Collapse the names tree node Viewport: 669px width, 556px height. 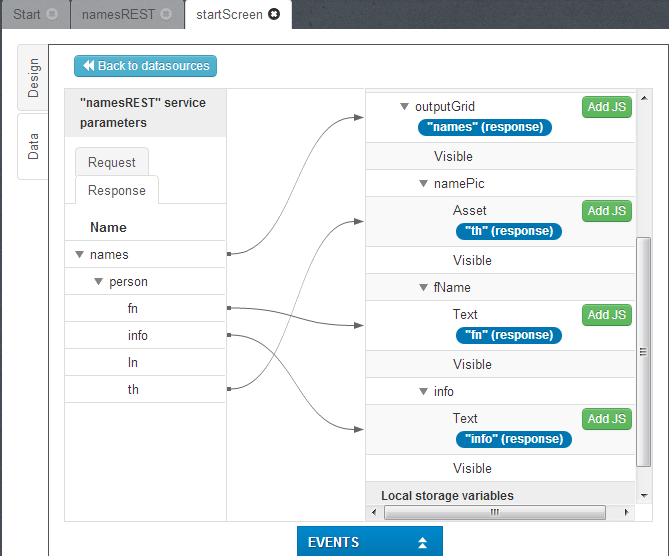click(x=79, y=255)
